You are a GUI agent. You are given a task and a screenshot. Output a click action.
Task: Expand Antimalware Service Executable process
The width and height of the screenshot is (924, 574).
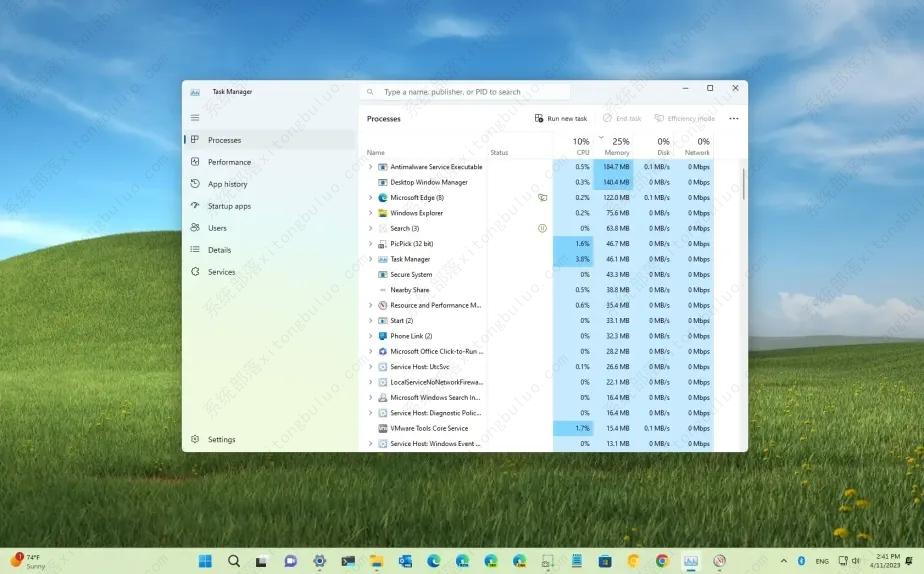point(371,167)
